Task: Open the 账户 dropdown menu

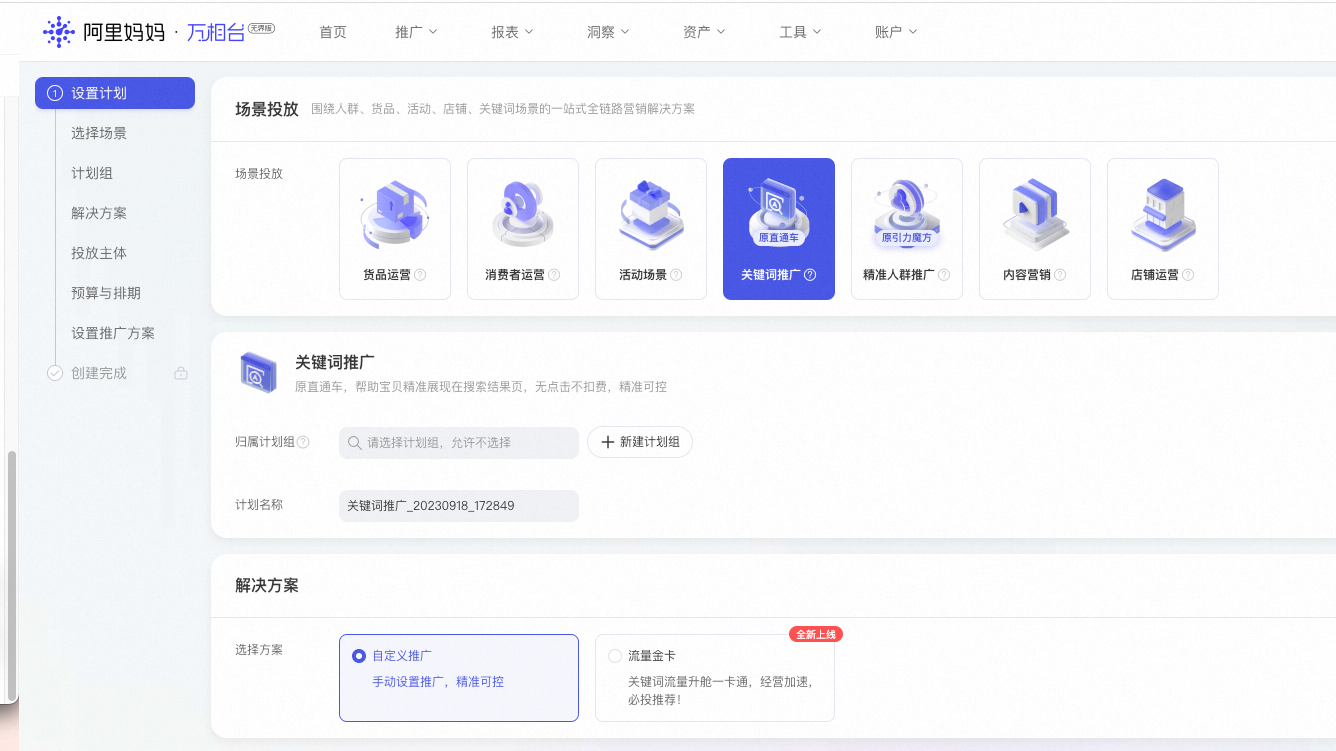Action: click(x=896, y=32)
